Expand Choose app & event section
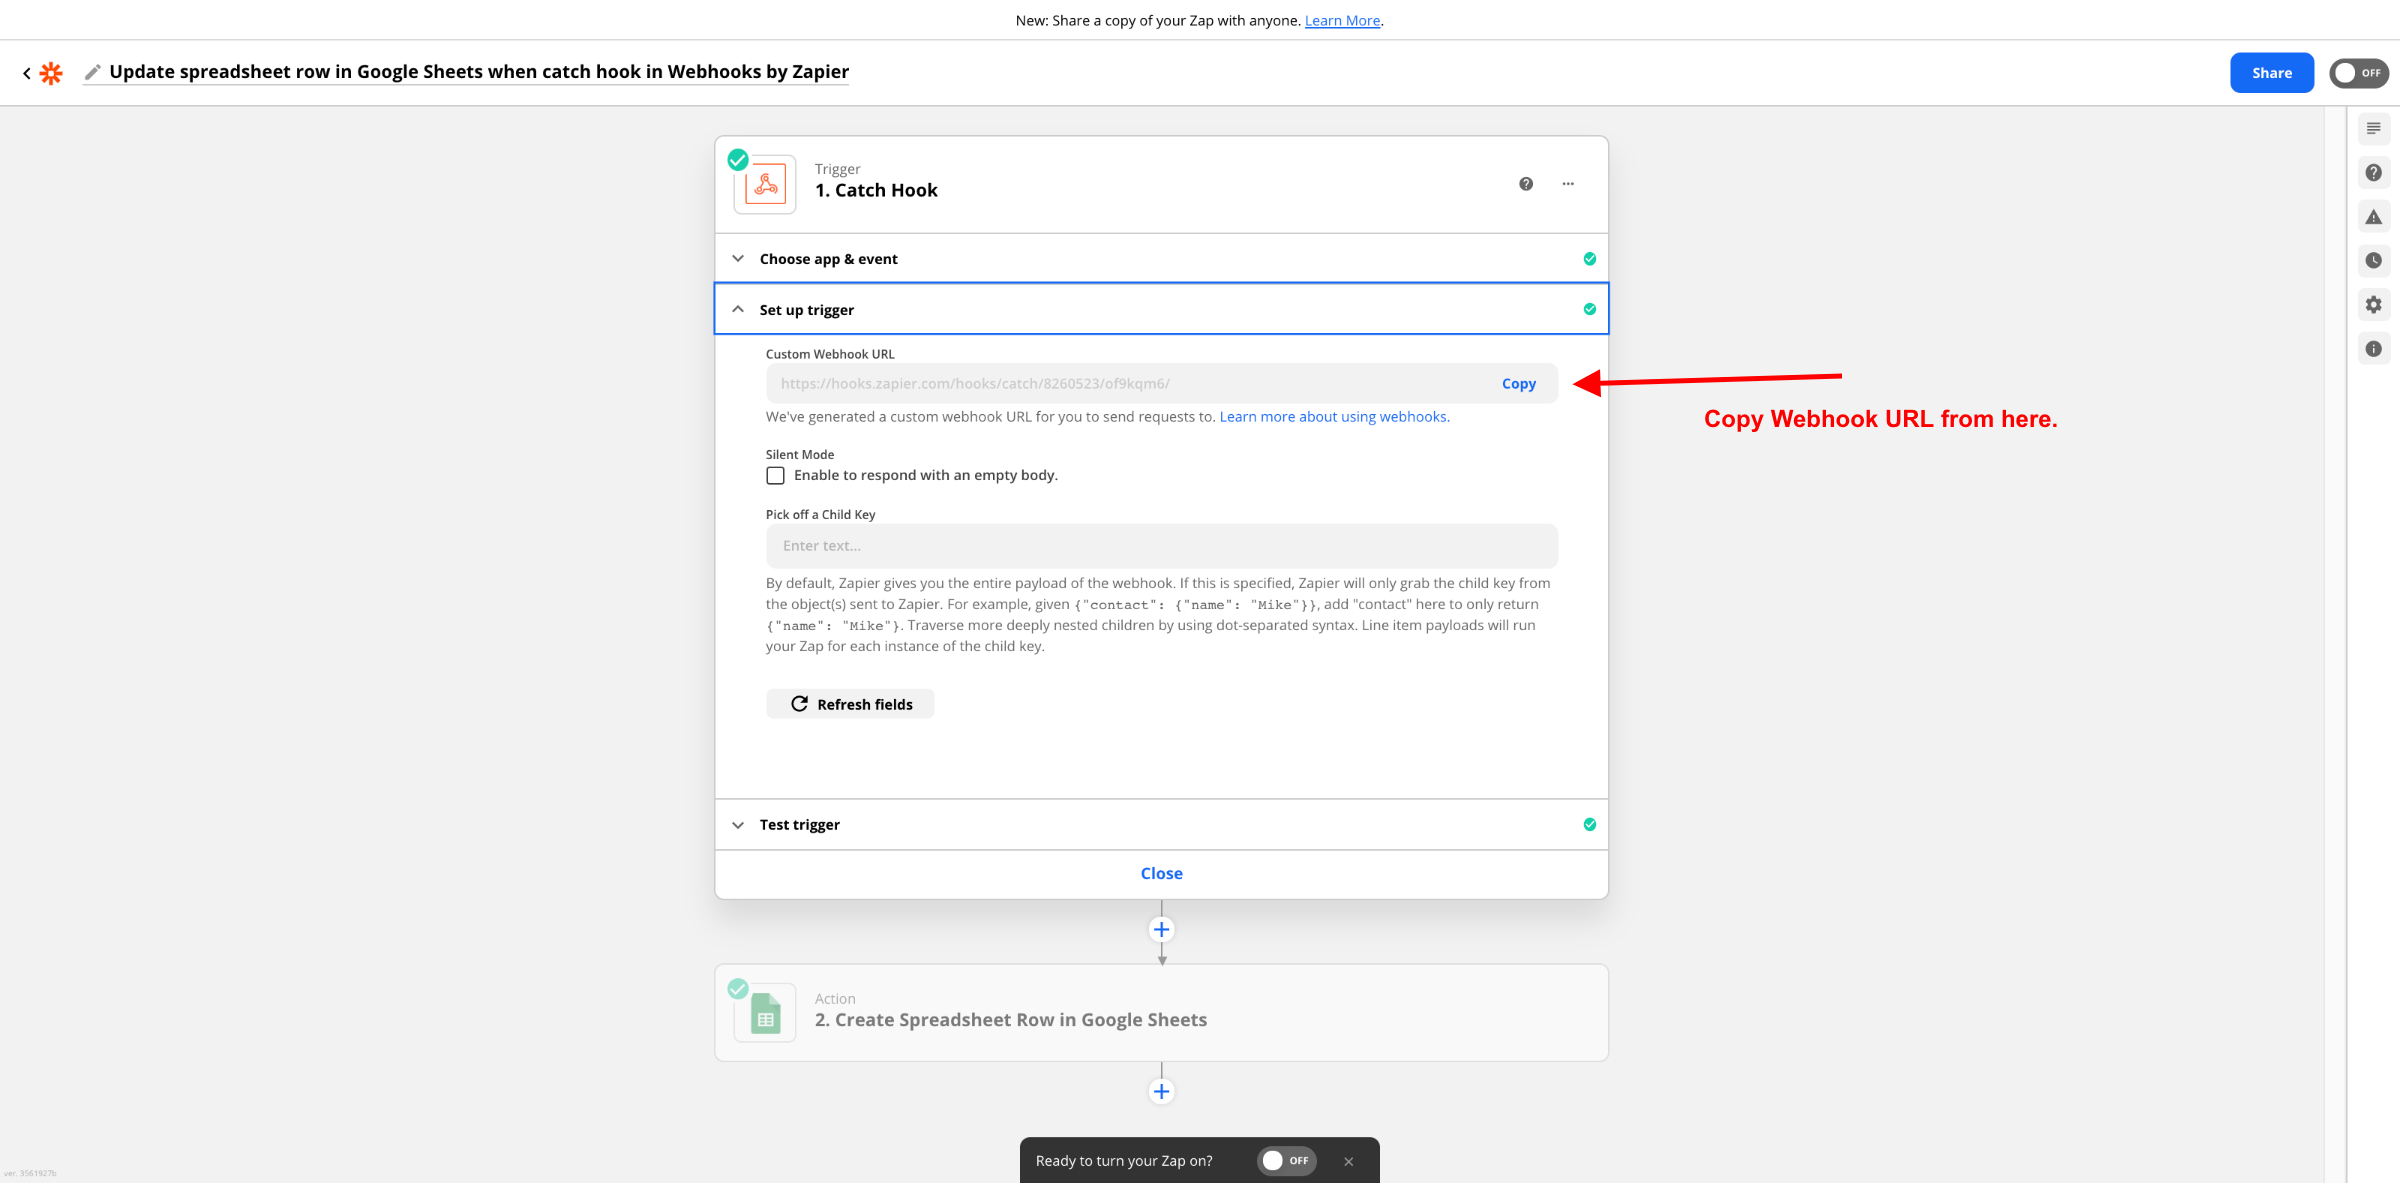The height and width of the screenshot is (1183, 2400). point(1161,259)
